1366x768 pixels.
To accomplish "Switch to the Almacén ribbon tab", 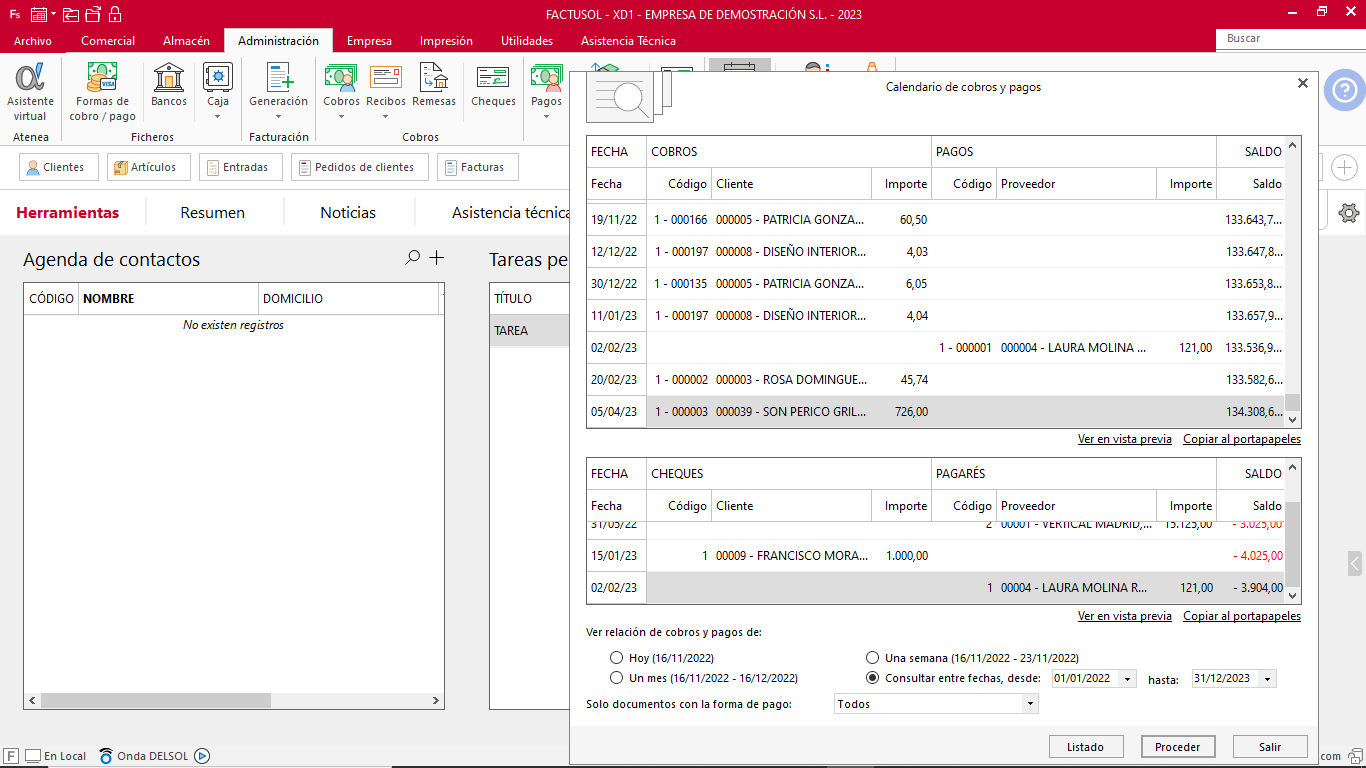I will coord(186,41).
